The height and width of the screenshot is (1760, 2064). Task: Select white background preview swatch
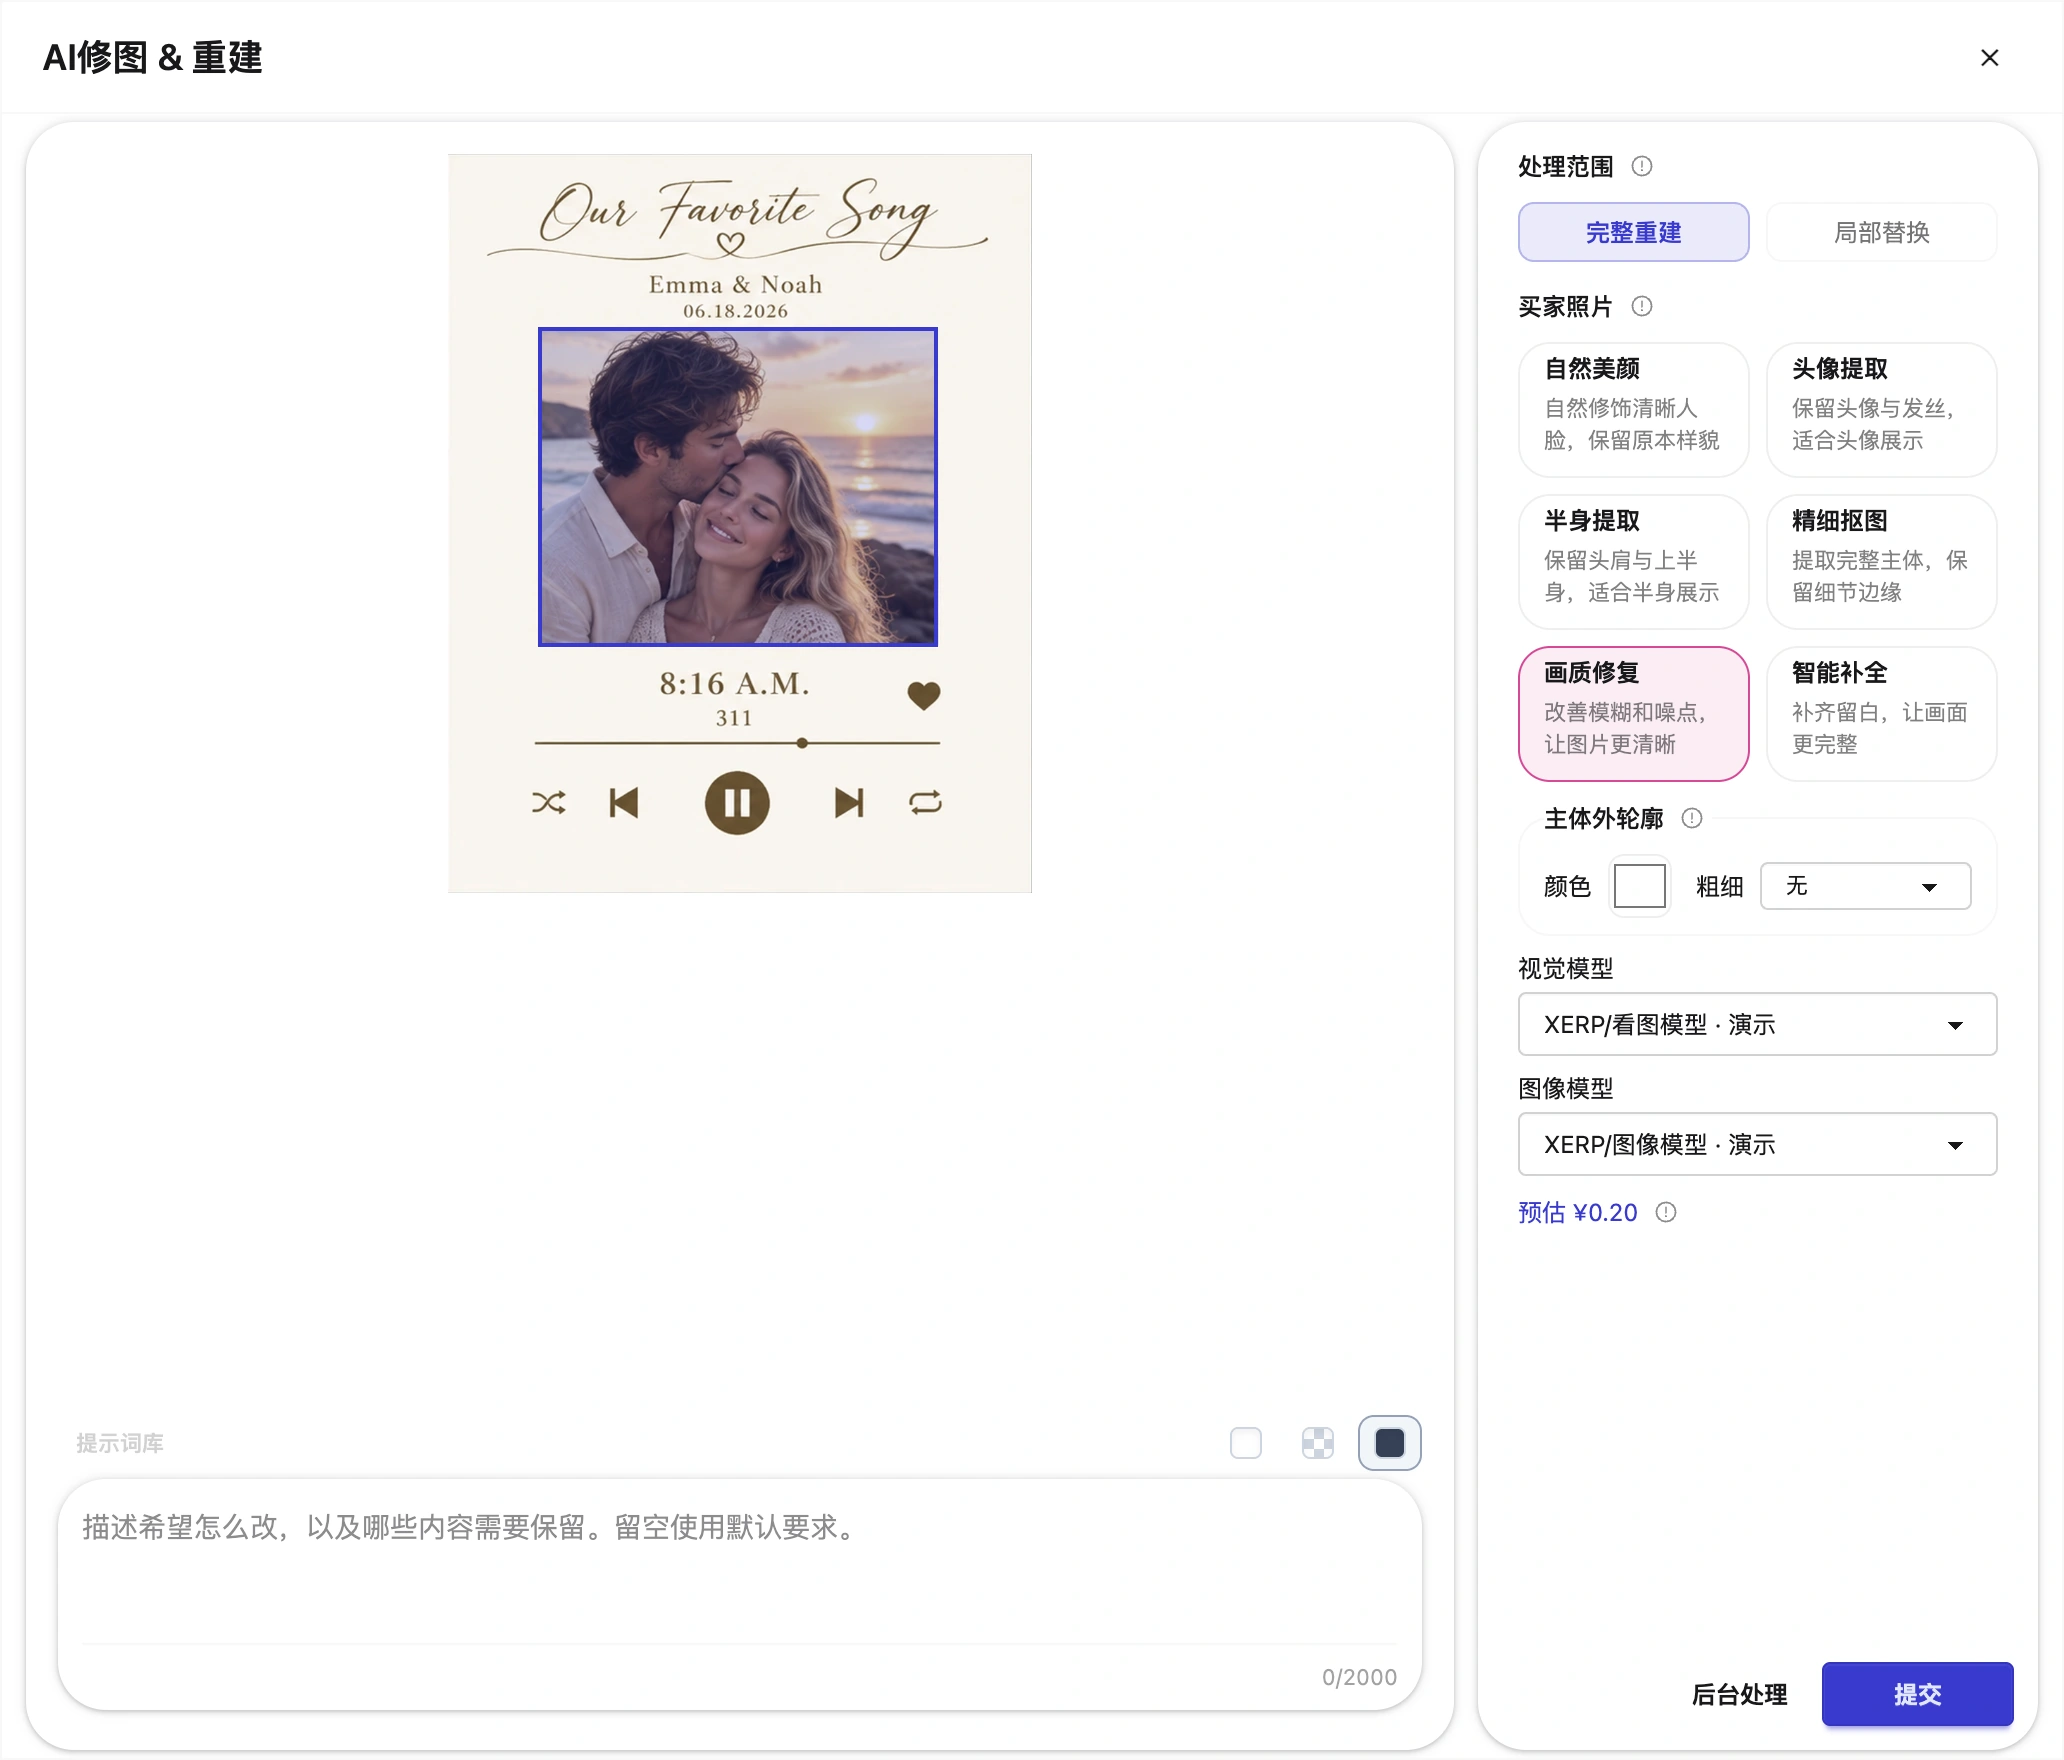coord(1246,1443)
